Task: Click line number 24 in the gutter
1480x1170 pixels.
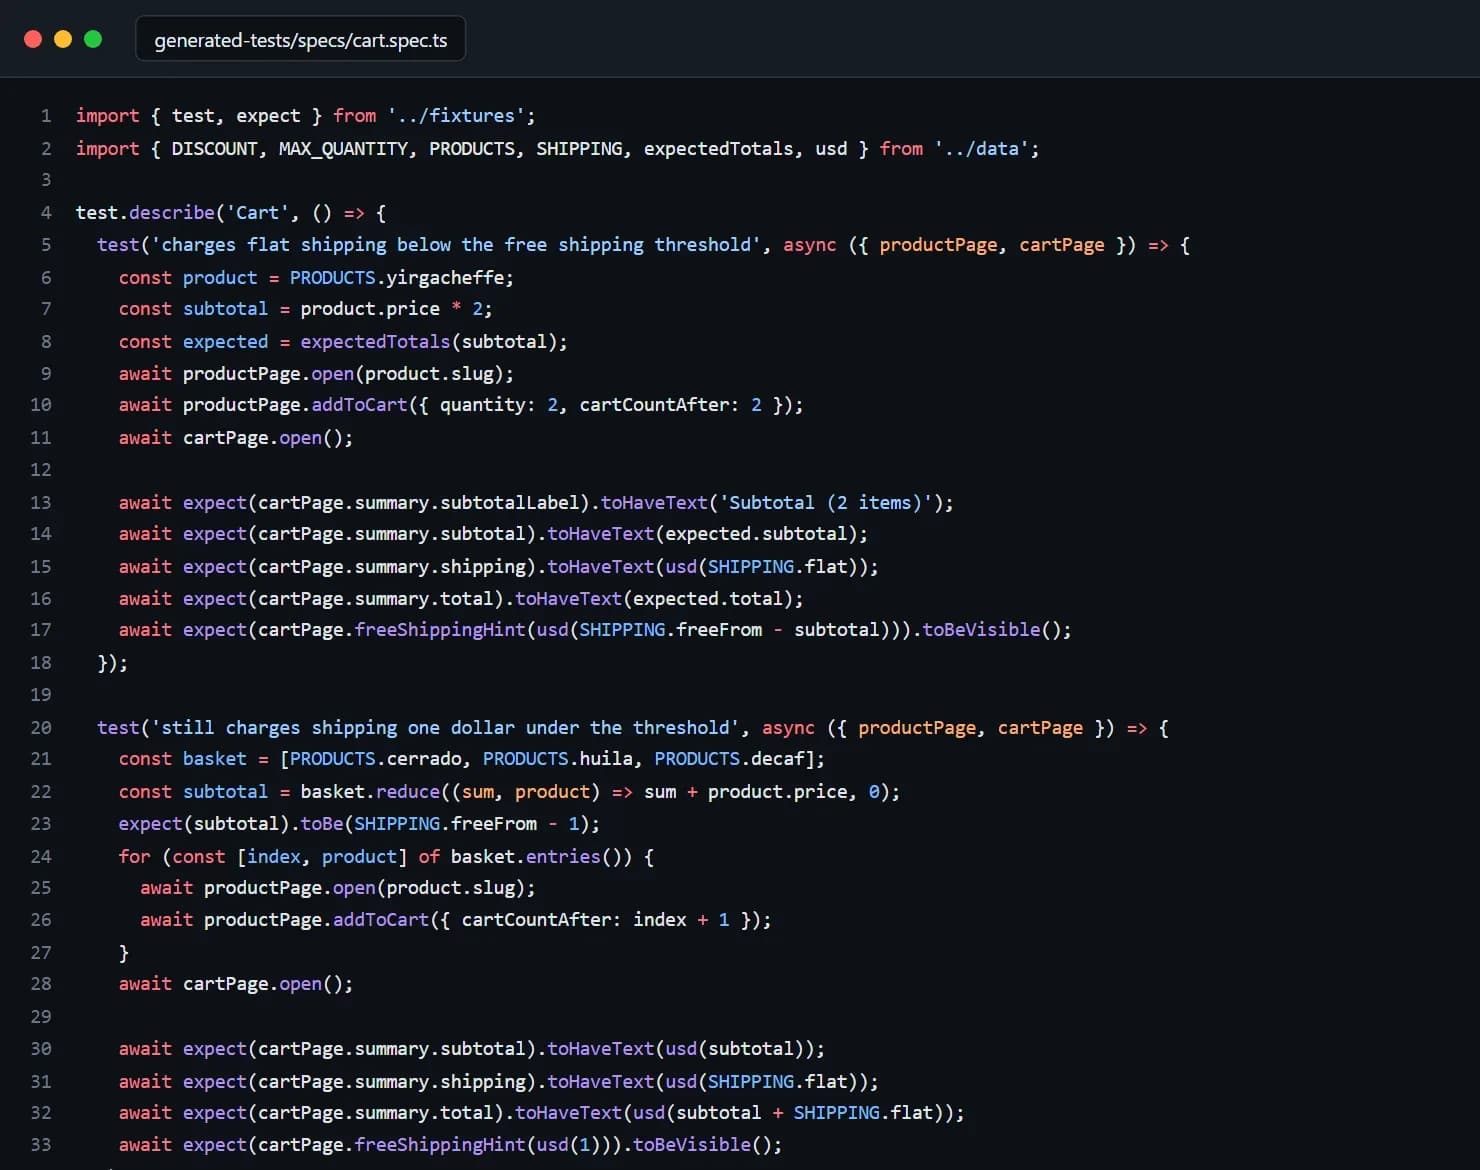Action: [x=41, y=857]
